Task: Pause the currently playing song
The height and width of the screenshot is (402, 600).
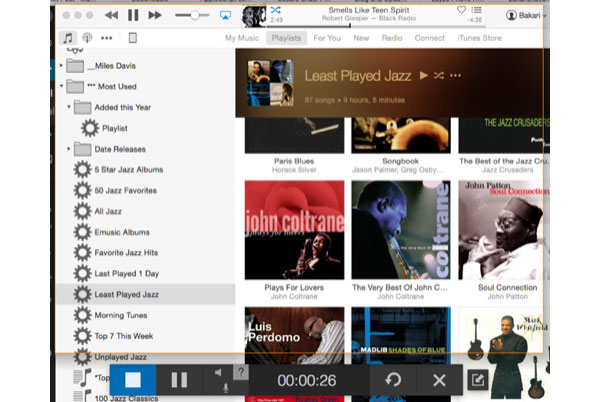Action: click(133, 15)
